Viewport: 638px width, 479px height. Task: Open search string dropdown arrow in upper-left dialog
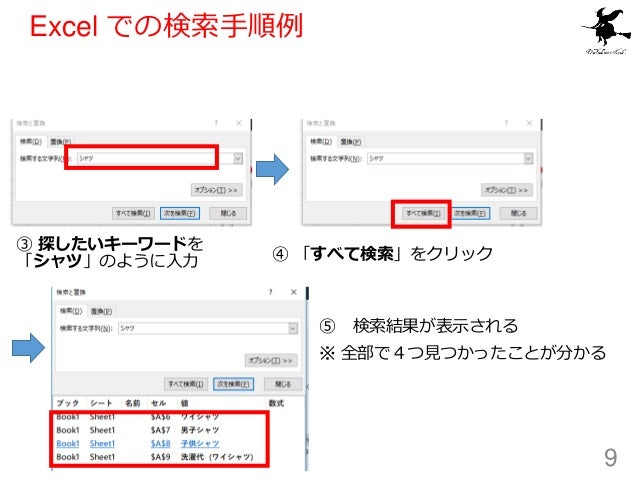pyautogui.click(x=238, y=158)
